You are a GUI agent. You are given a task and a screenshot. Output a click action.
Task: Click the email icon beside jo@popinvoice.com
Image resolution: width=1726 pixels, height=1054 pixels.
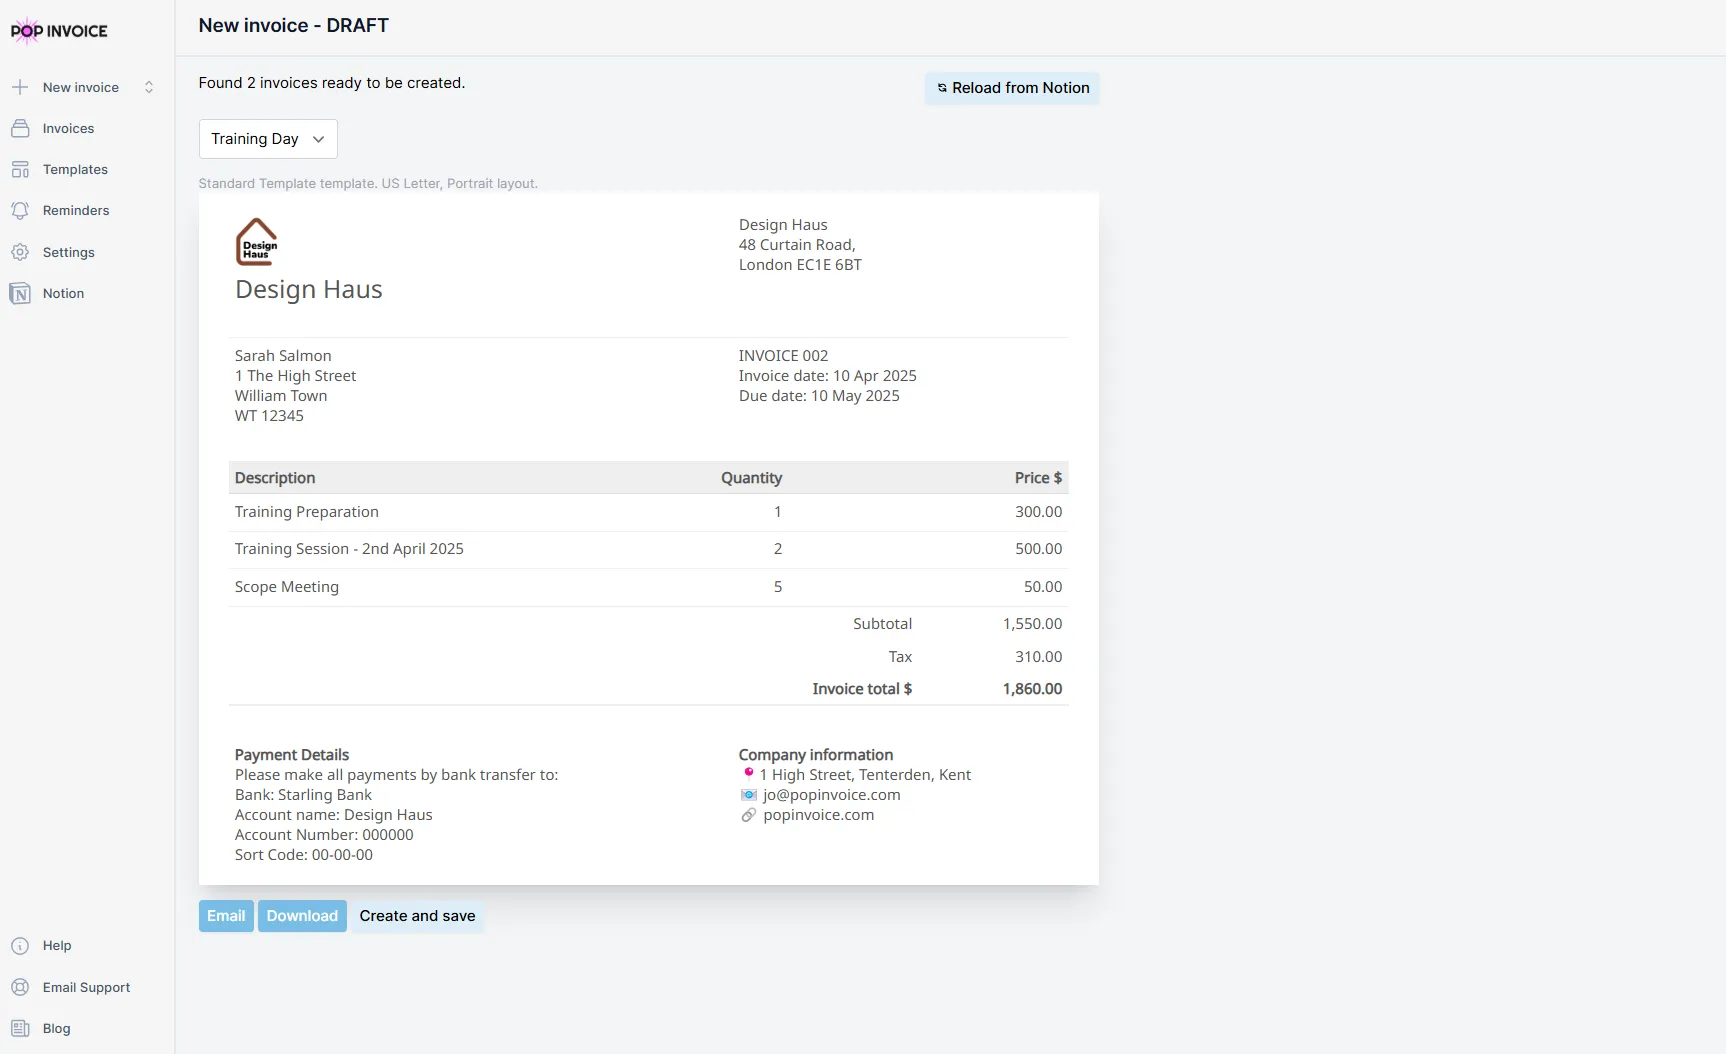[749, 794]
